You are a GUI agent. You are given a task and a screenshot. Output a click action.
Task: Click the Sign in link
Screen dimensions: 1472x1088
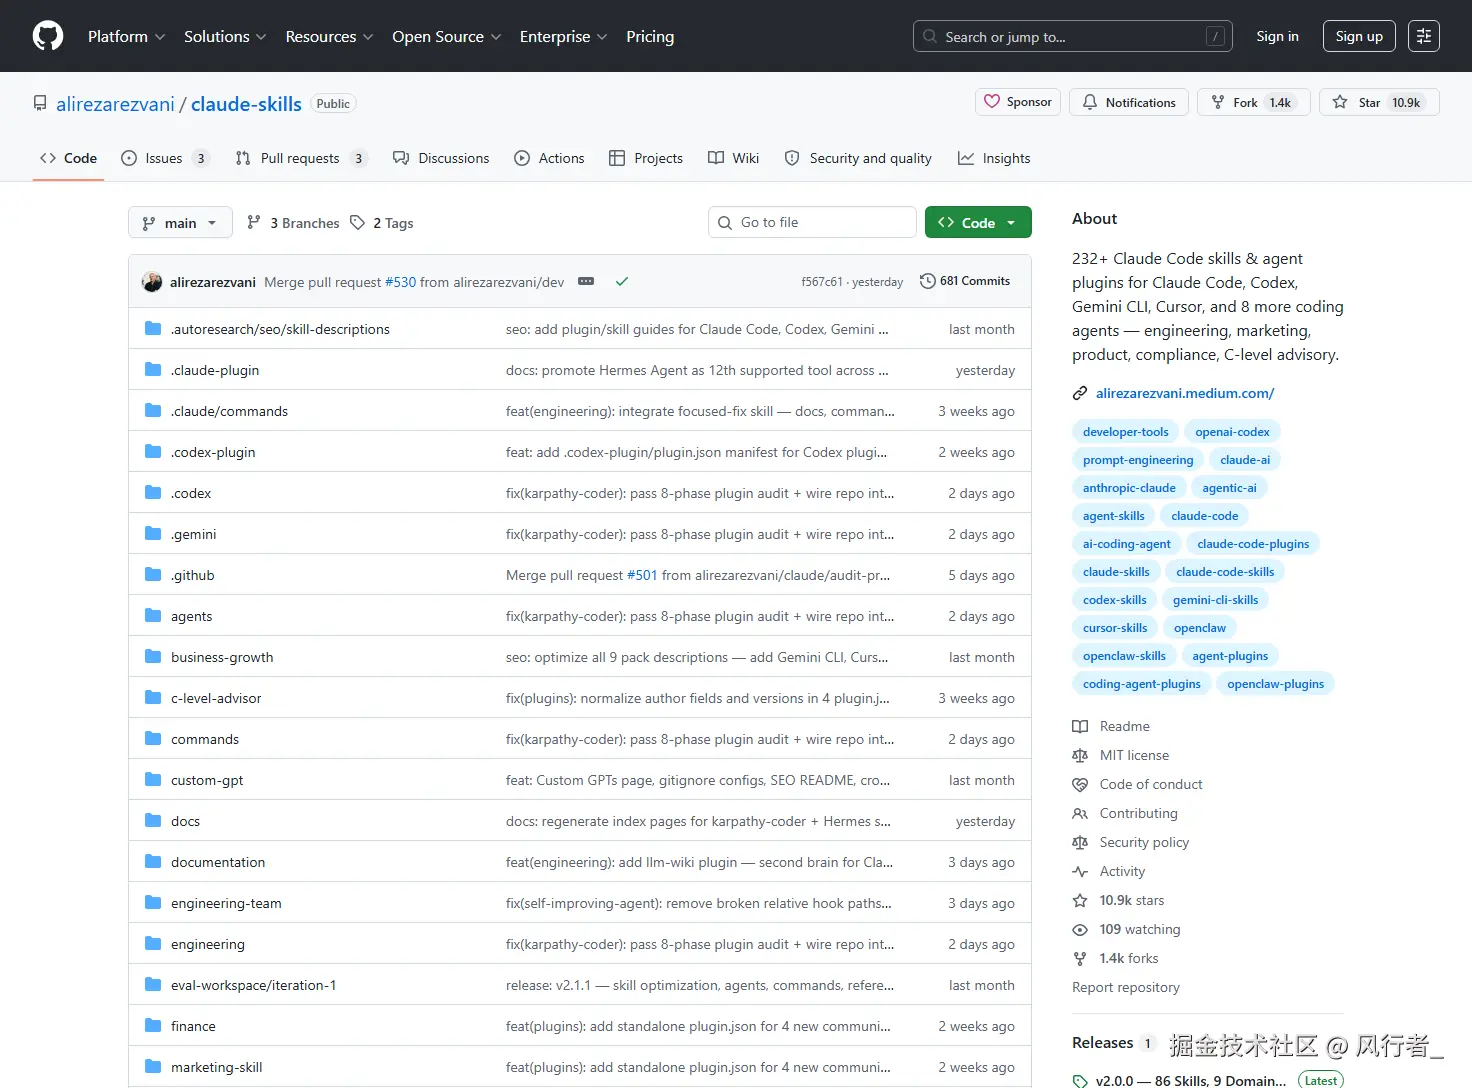pyautogui.click(x=1277, y=36)
